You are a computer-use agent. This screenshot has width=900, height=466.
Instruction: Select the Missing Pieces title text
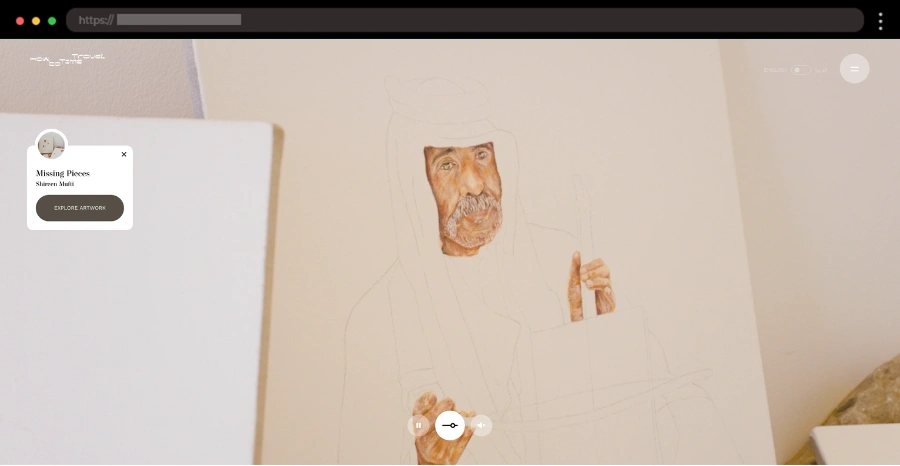tap(63, 173)
